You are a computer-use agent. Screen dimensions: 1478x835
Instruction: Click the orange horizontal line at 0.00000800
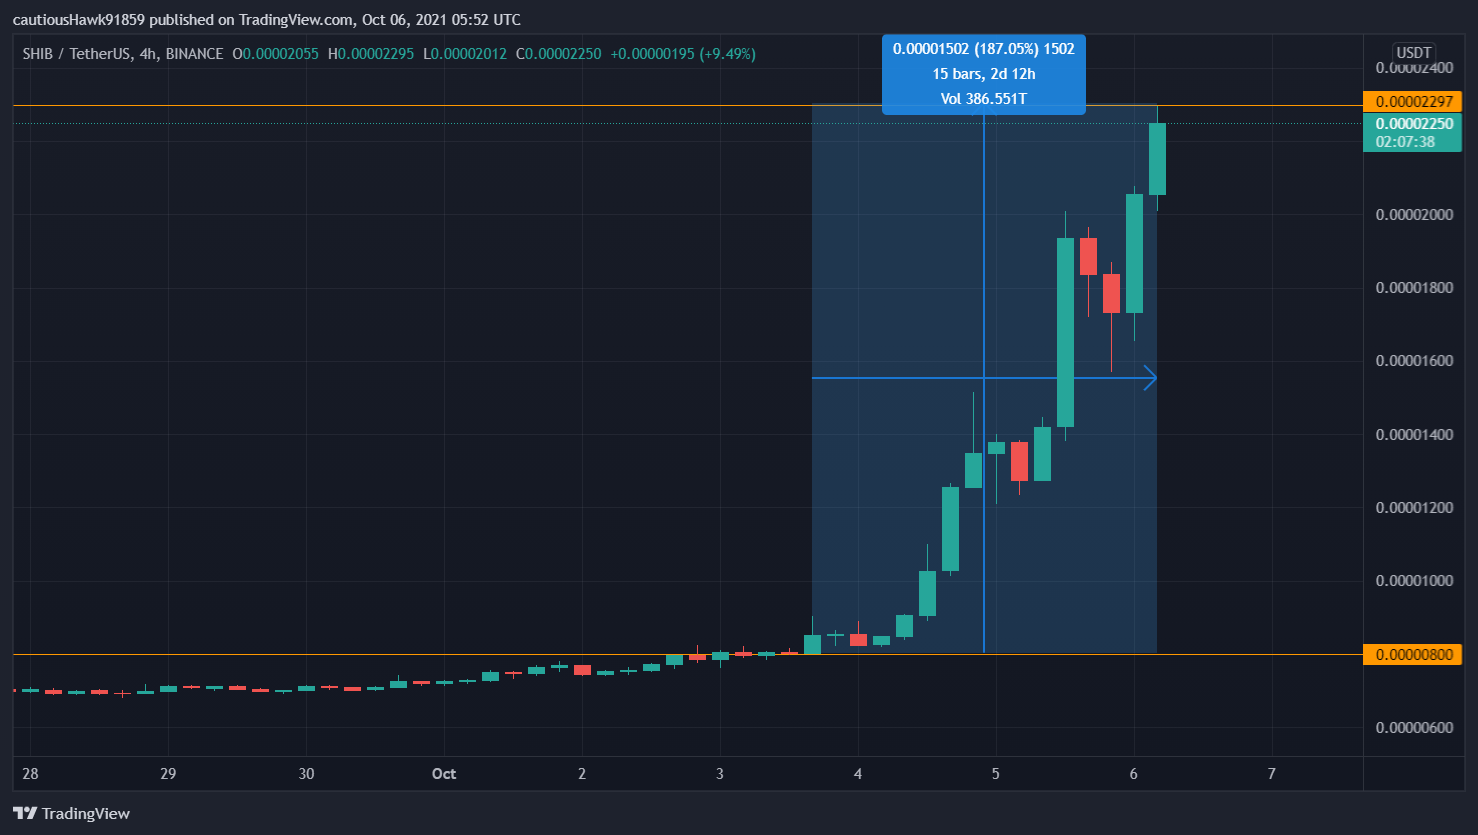[400, 654]
